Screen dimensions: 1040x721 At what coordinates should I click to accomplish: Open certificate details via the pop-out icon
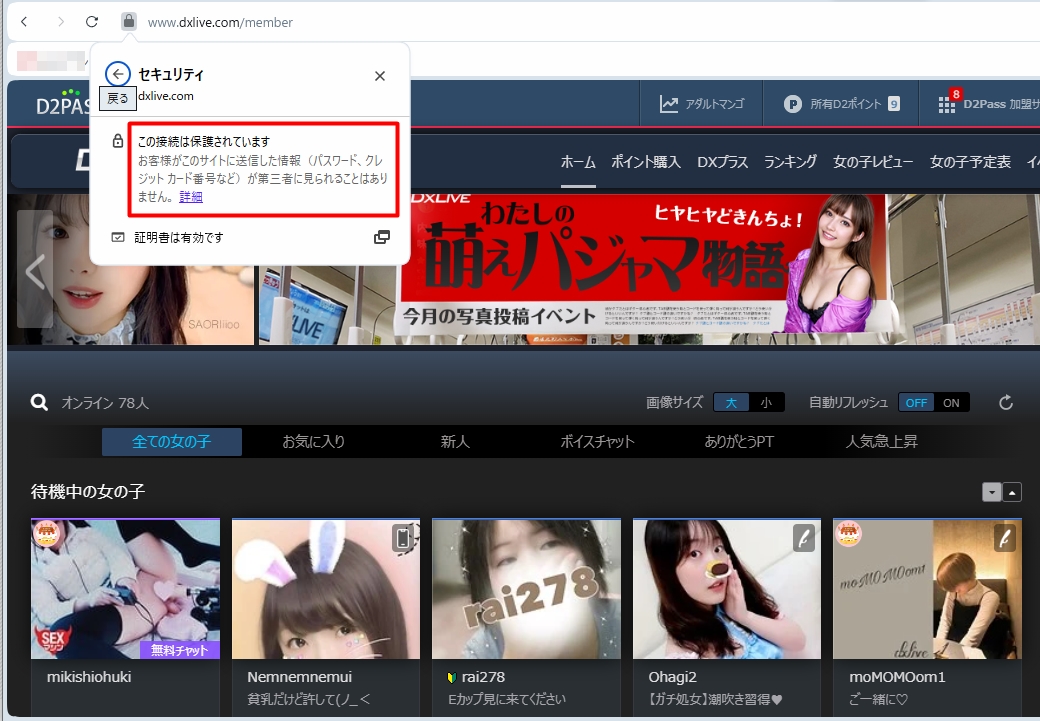(x=381, y=237)
